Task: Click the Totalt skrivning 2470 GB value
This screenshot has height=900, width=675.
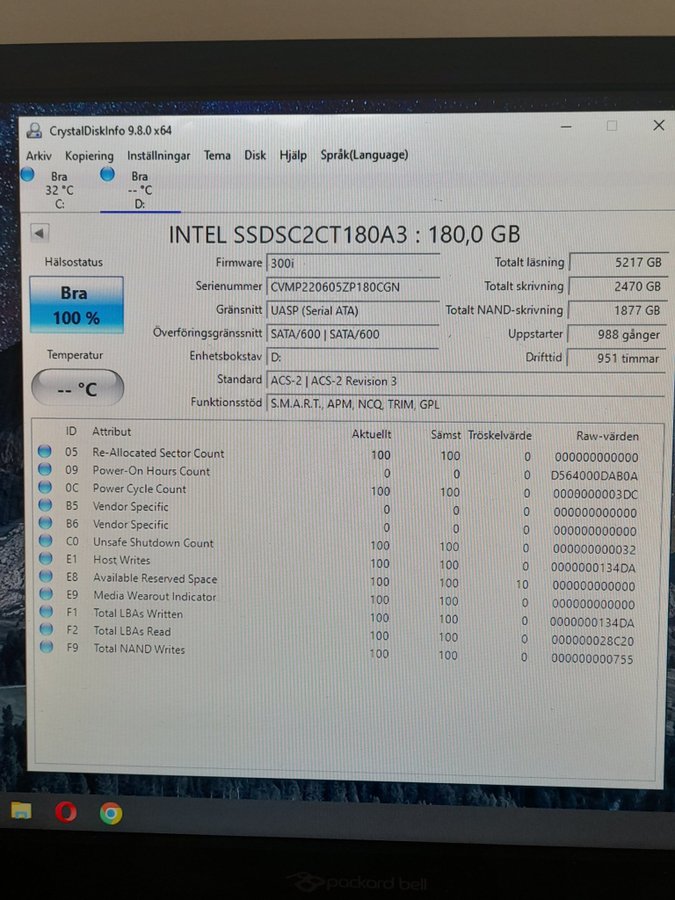Action: click(618, 286)
